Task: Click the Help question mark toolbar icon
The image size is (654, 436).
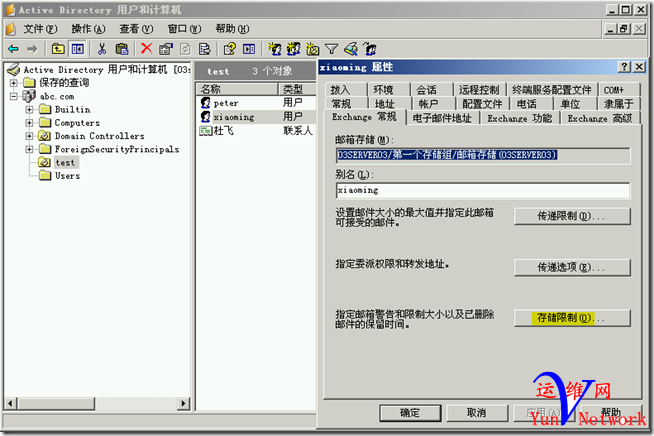Action: click(229, 49)
